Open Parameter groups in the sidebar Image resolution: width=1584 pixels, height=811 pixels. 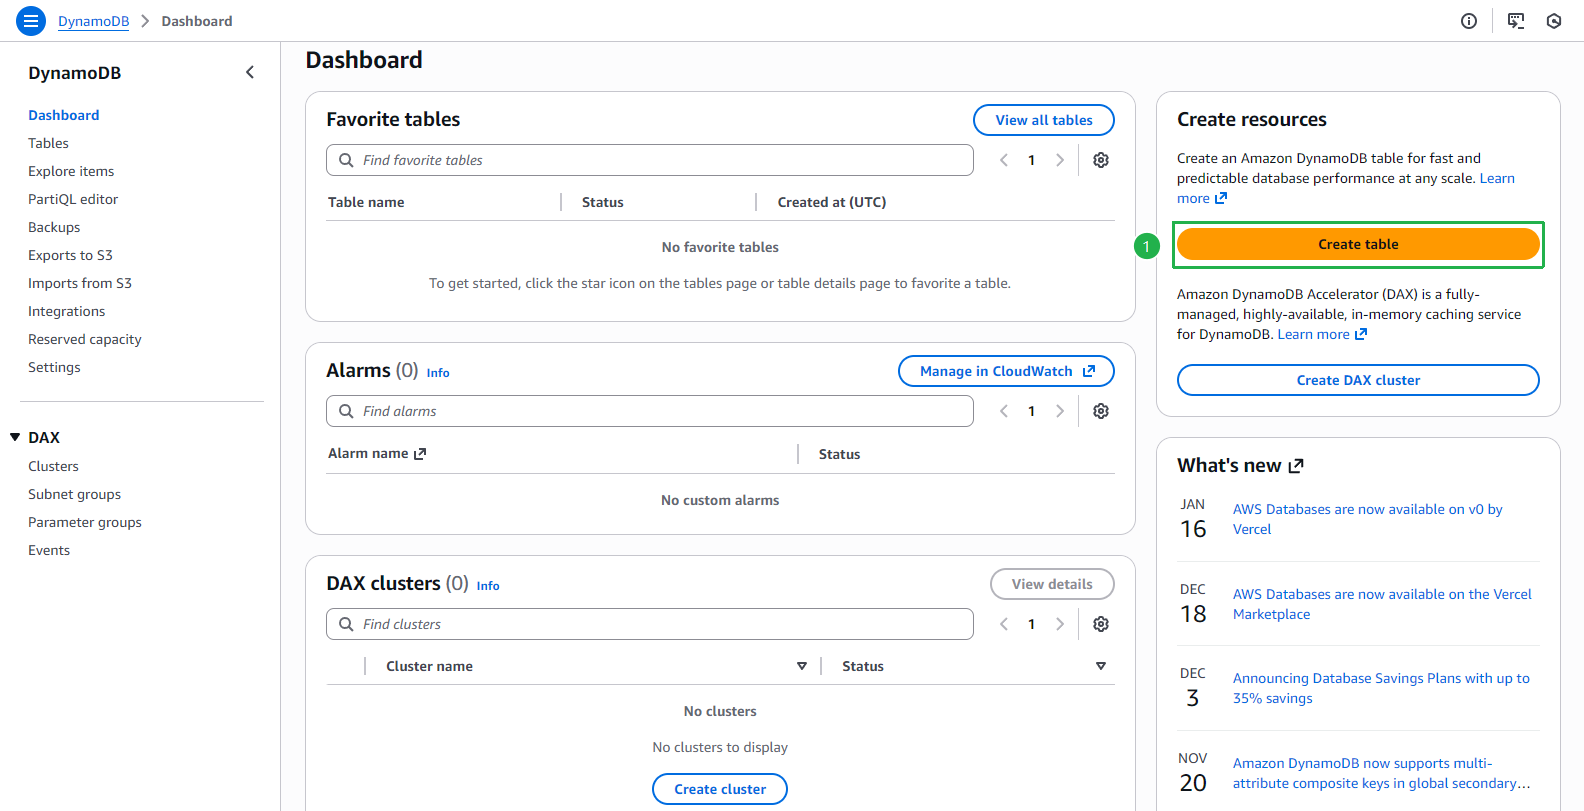85,522
